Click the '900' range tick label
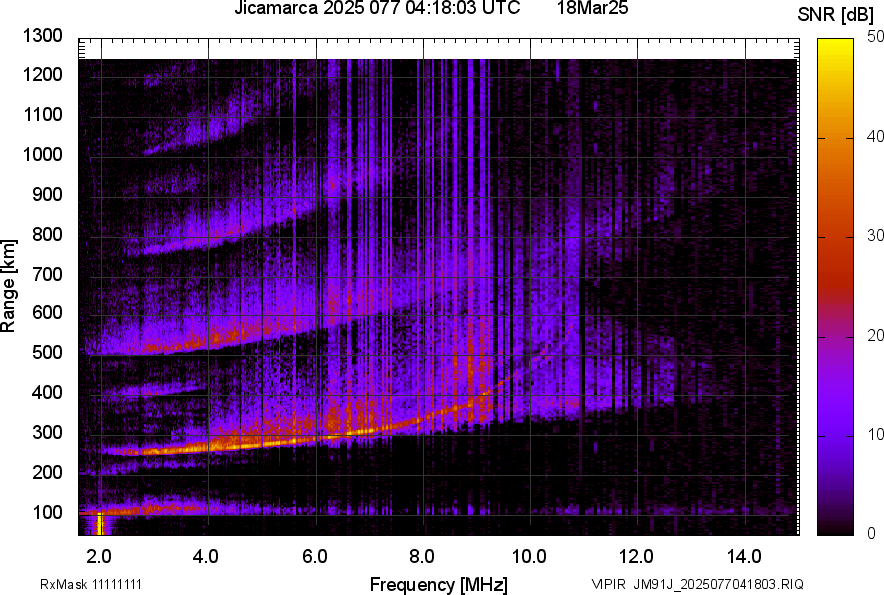884x595 pixels. pyautogui.click(x=47, y=194)
